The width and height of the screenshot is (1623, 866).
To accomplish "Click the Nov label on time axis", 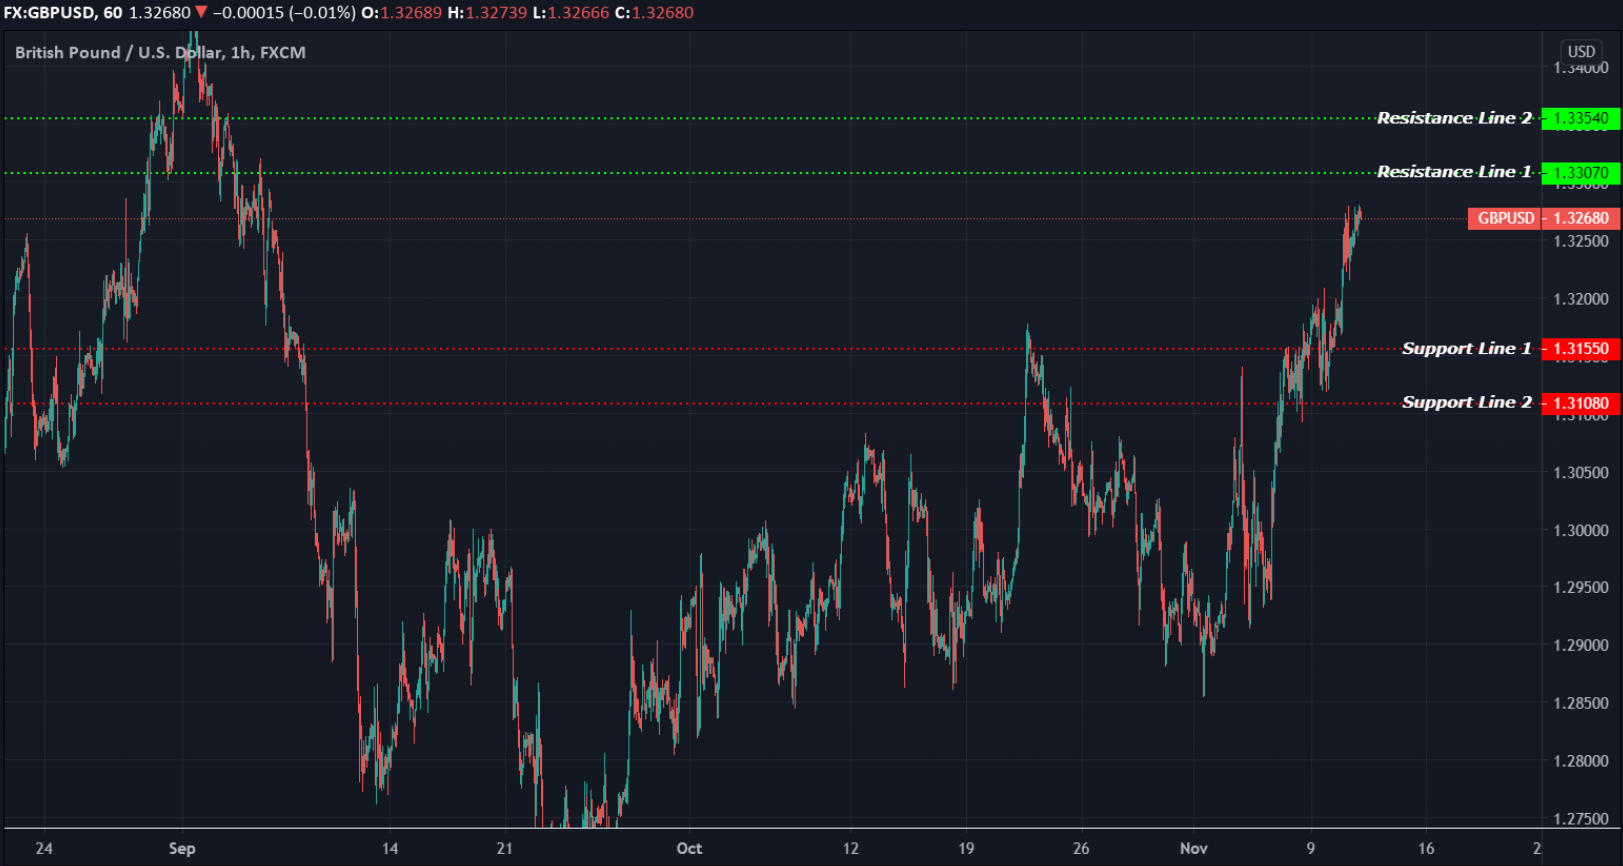I will [1193, 848].
